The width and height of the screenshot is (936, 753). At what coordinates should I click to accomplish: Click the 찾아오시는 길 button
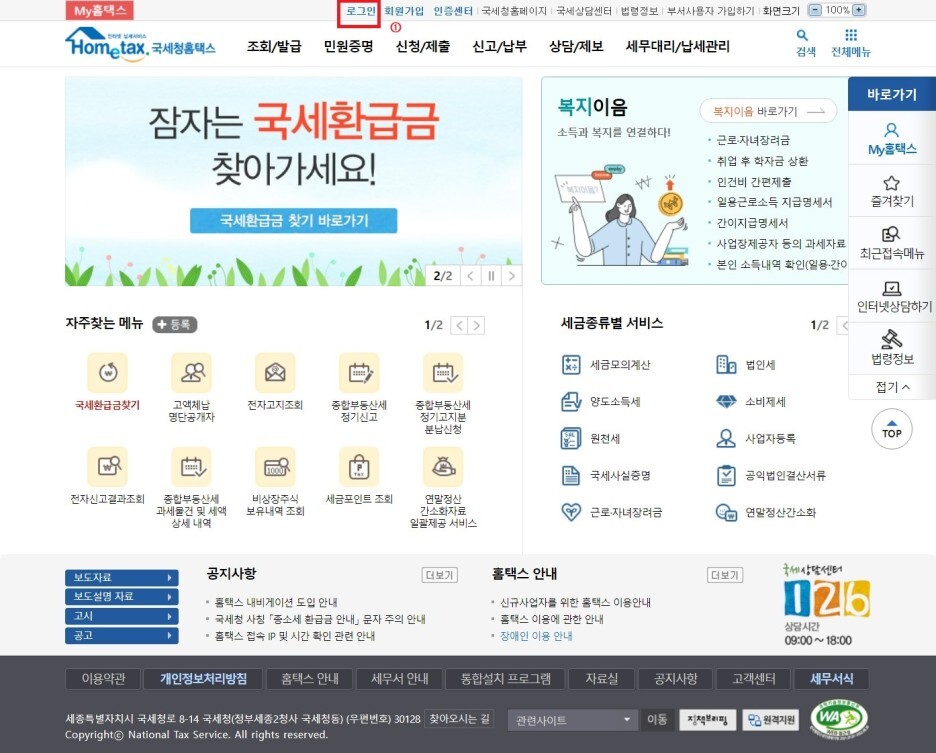pos(460,719)
